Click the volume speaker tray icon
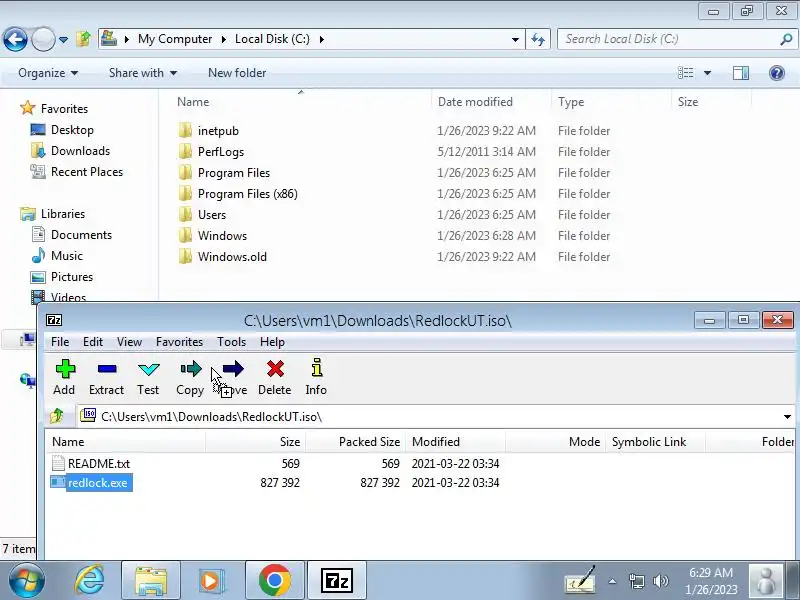 pos(661,581)
